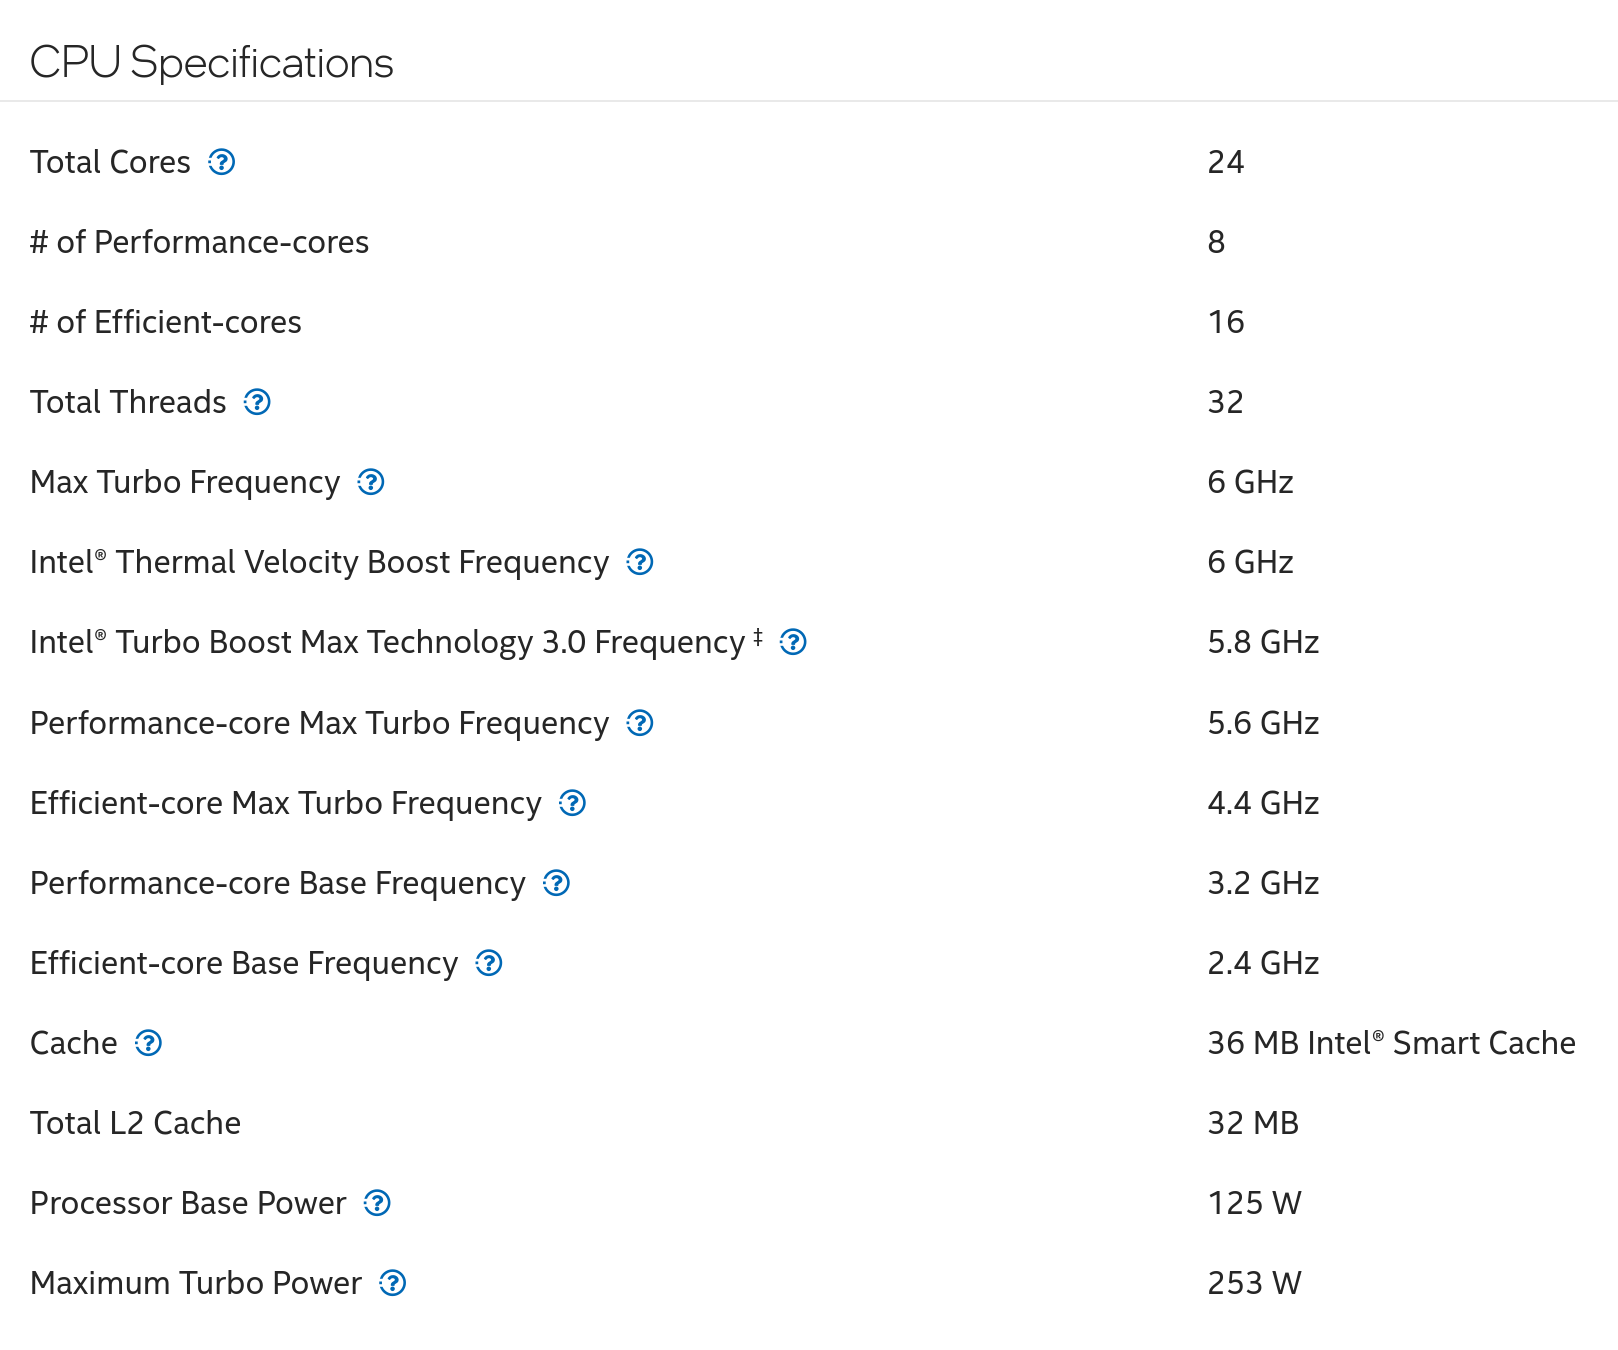Click the Max Turbo Frequency info icon
1618x1350 pixels.
click(x=371, y=482)
